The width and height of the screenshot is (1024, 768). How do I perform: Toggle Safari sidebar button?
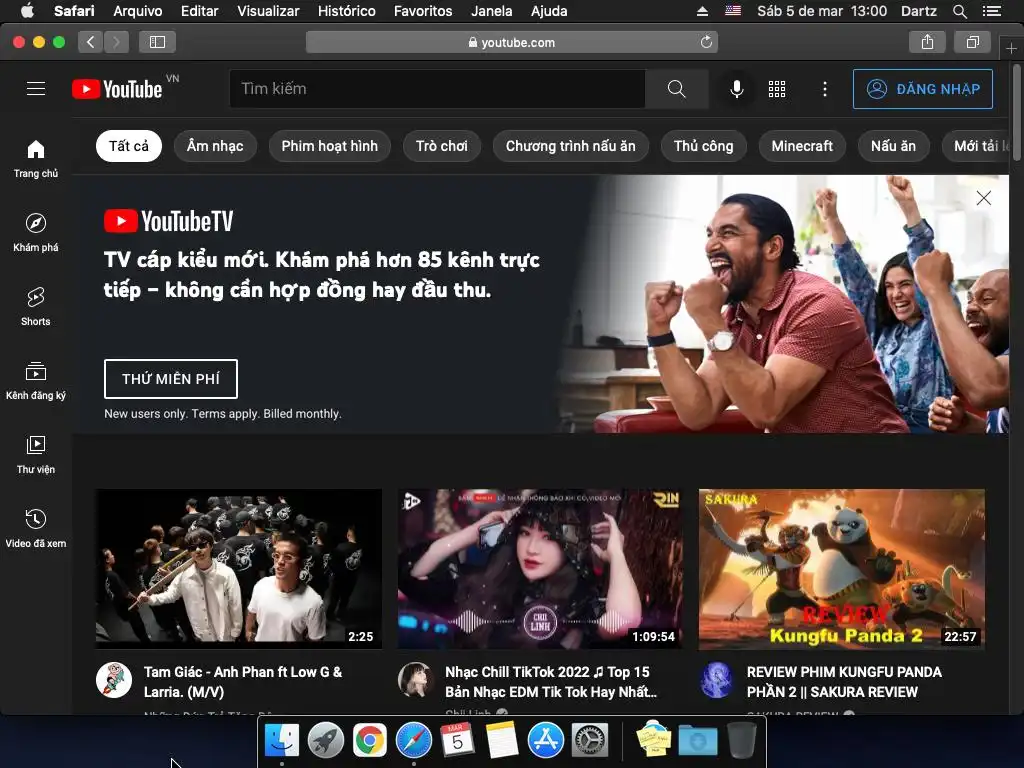point(157,42)
